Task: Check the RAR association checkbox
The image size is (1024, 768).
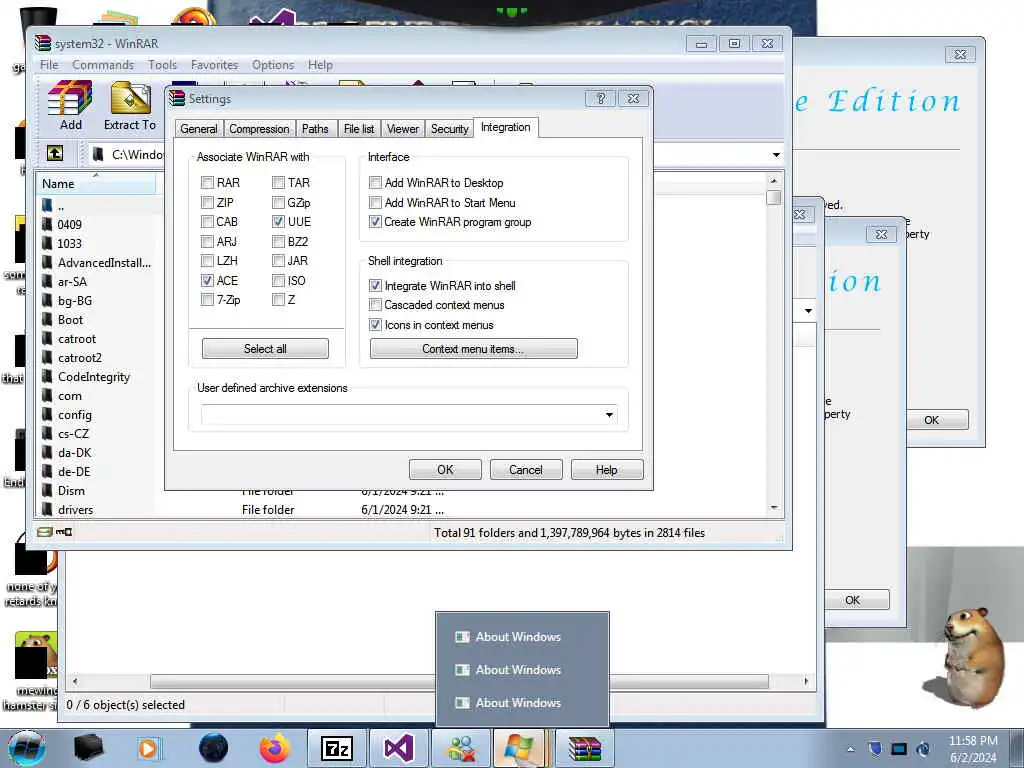Action: [x=207, y=182]
